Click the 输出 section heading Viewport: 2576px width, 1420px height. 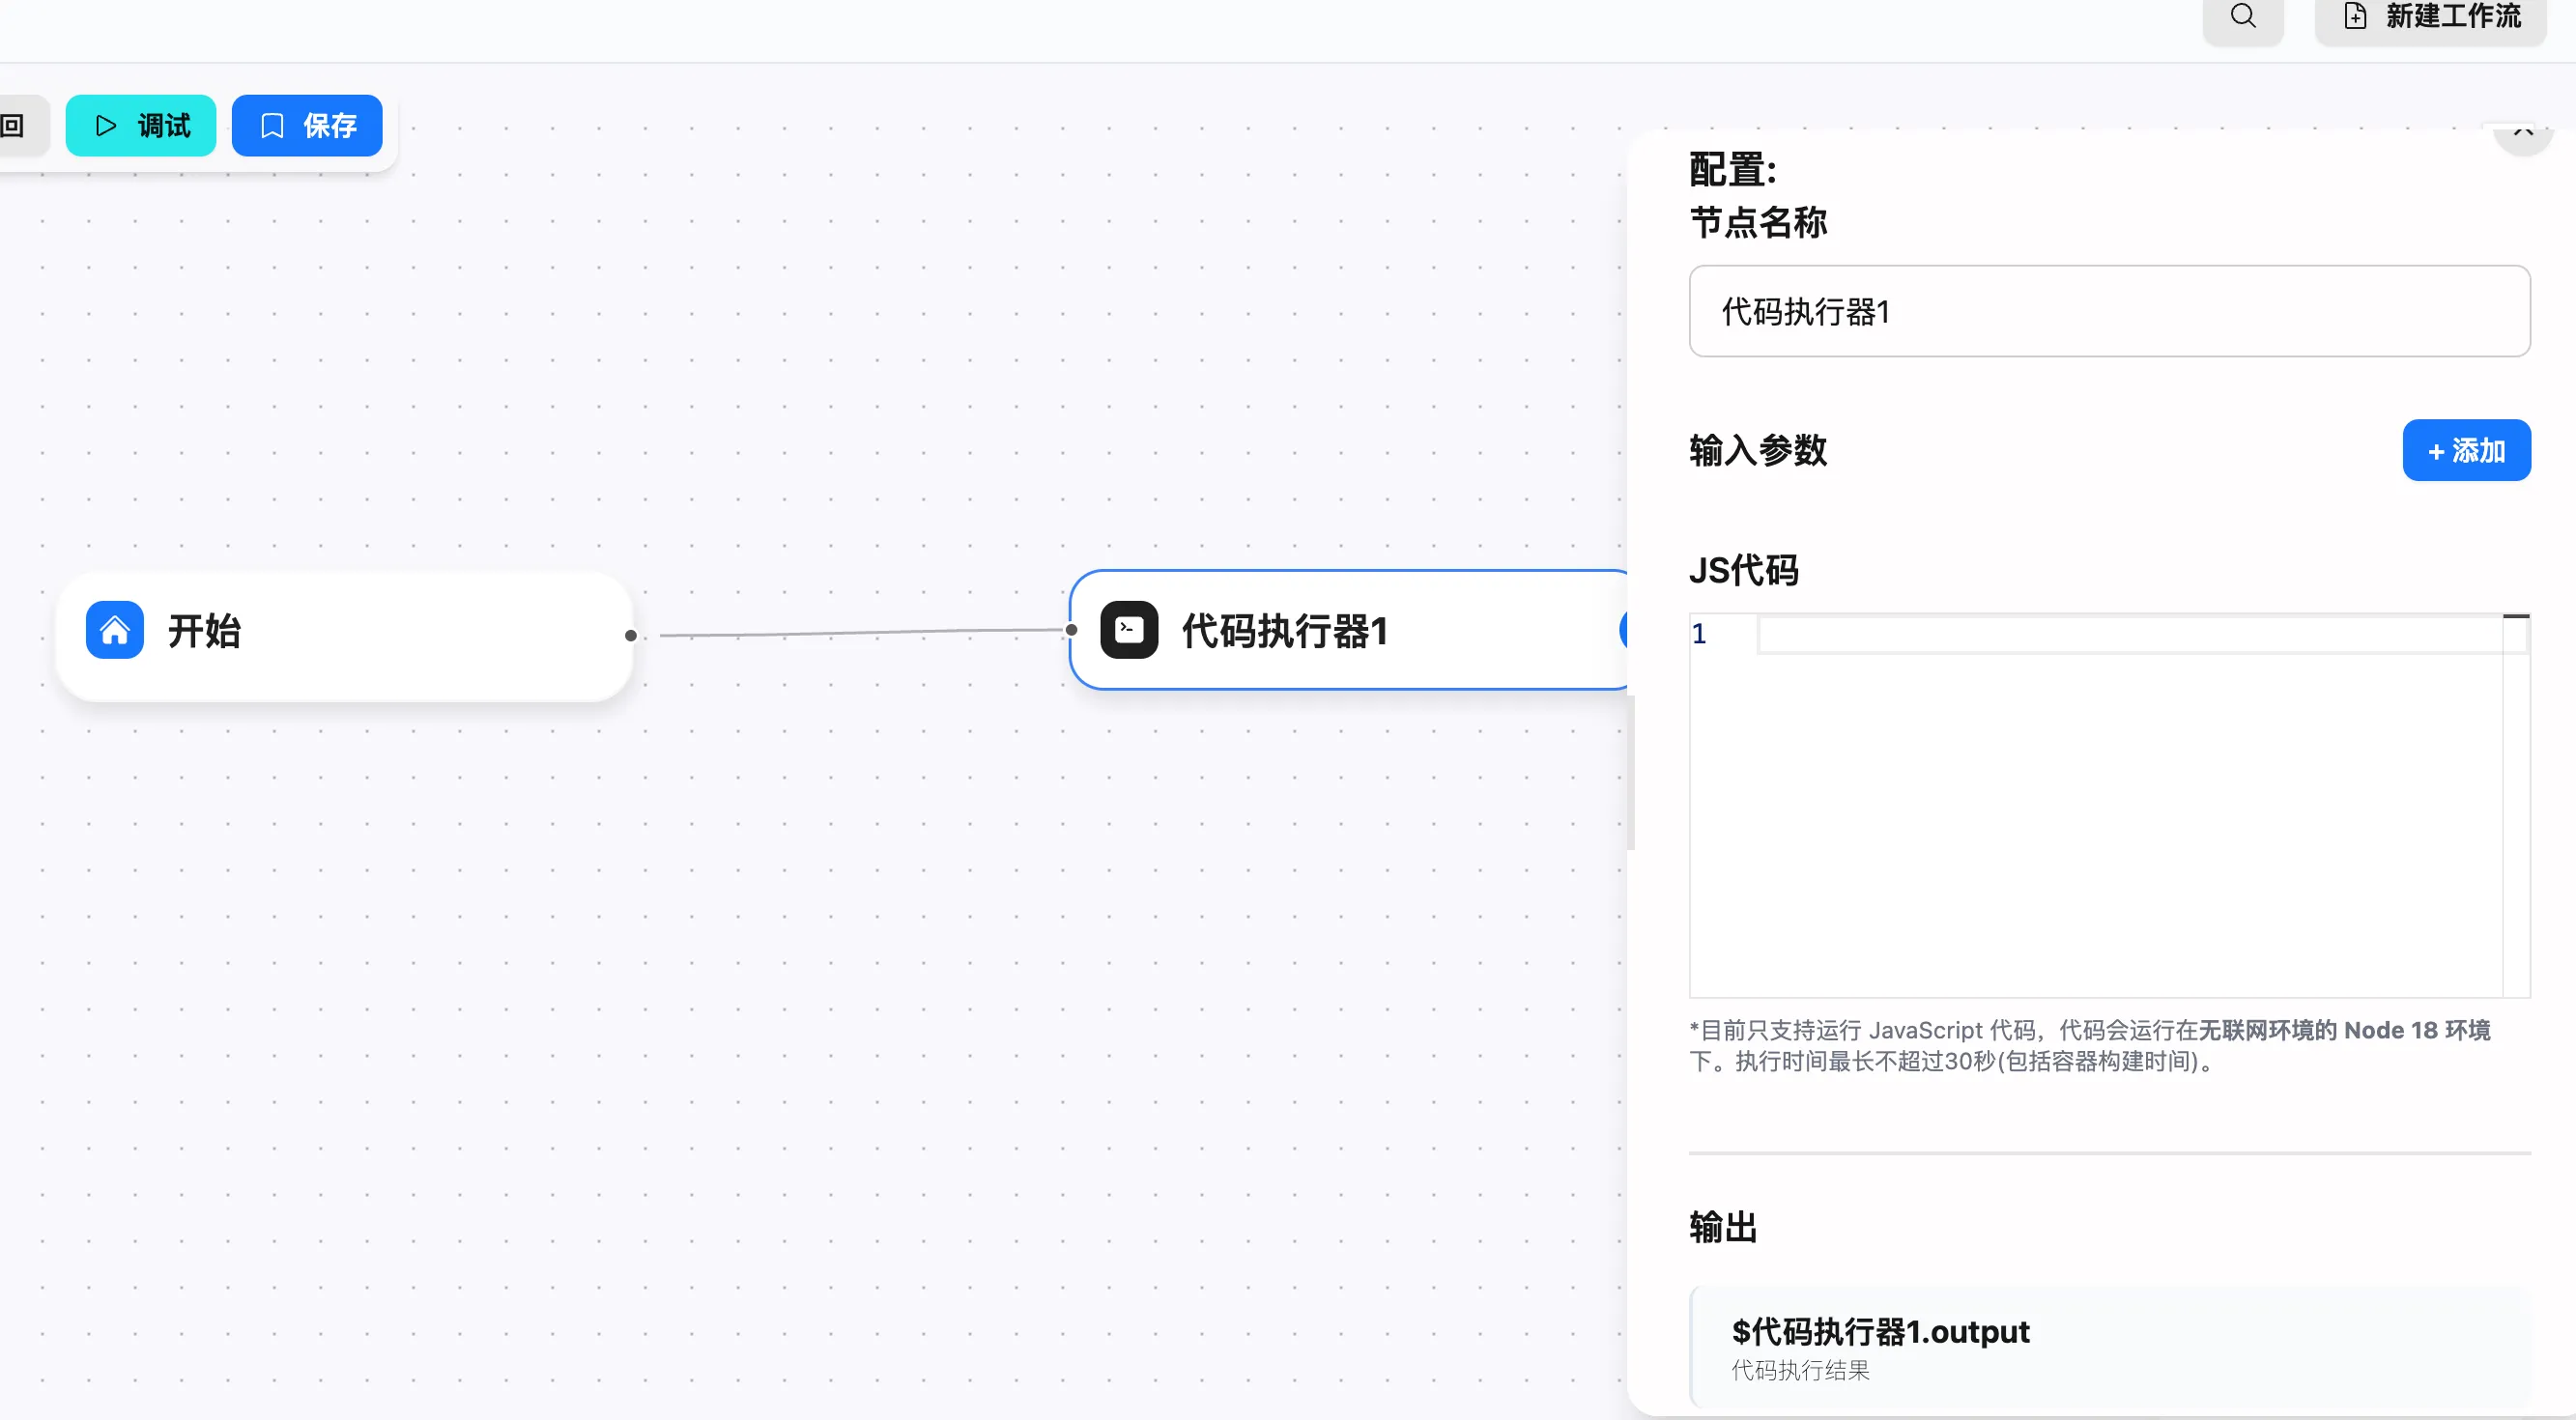(x=1723, y=1227)
